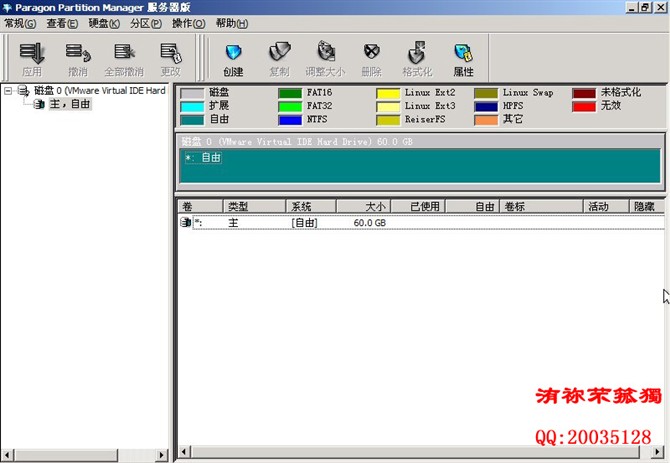Screen dimensions: 670x463
Task: Select the Create (创建) partition icon
Action: point(233,53)
